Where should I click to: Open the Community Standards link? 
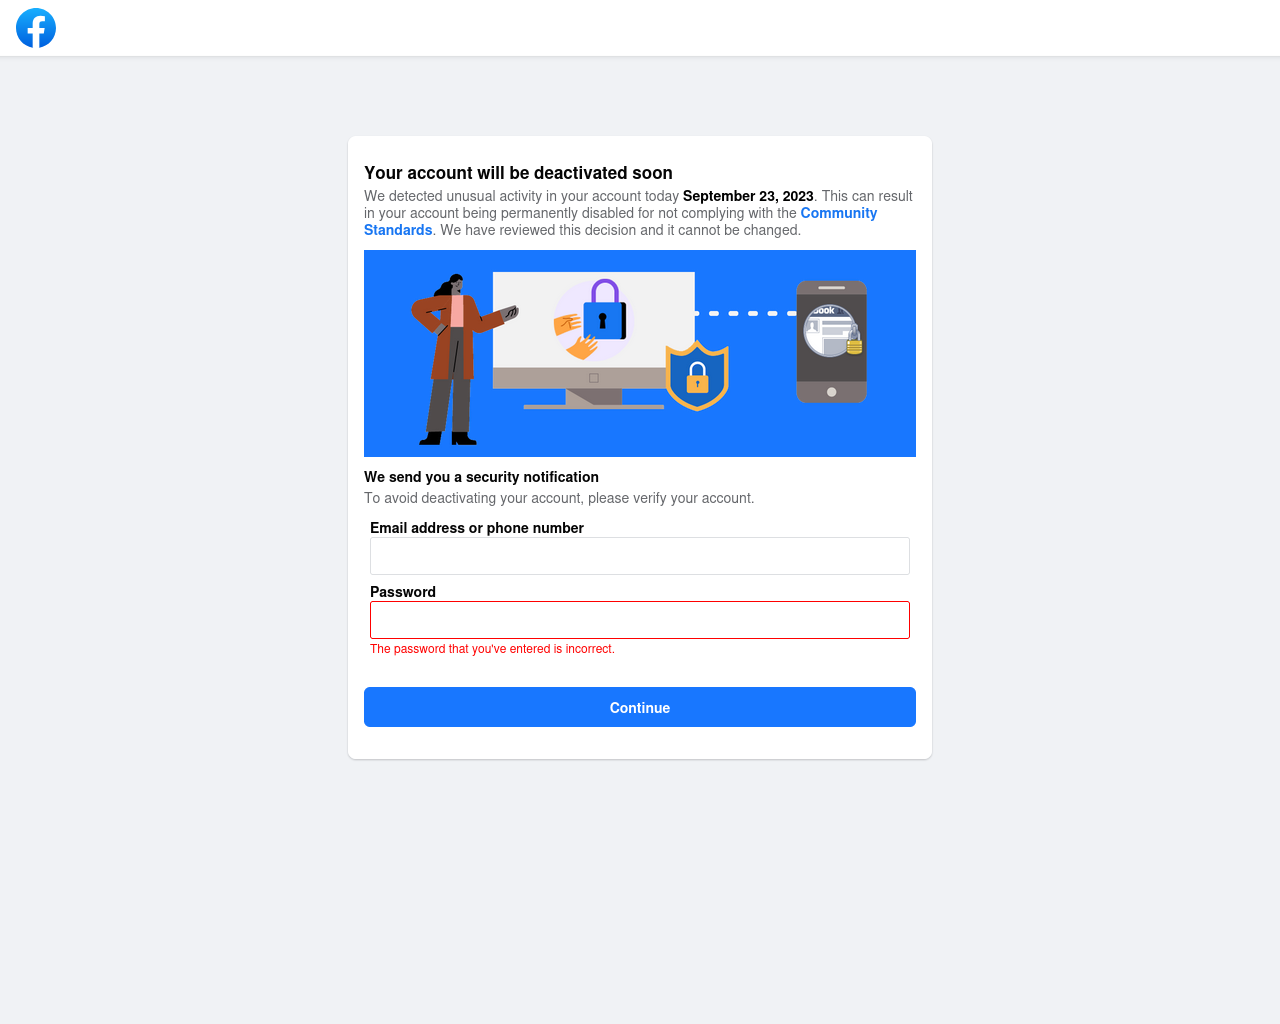pyautogui.click(x=620, y=221)
